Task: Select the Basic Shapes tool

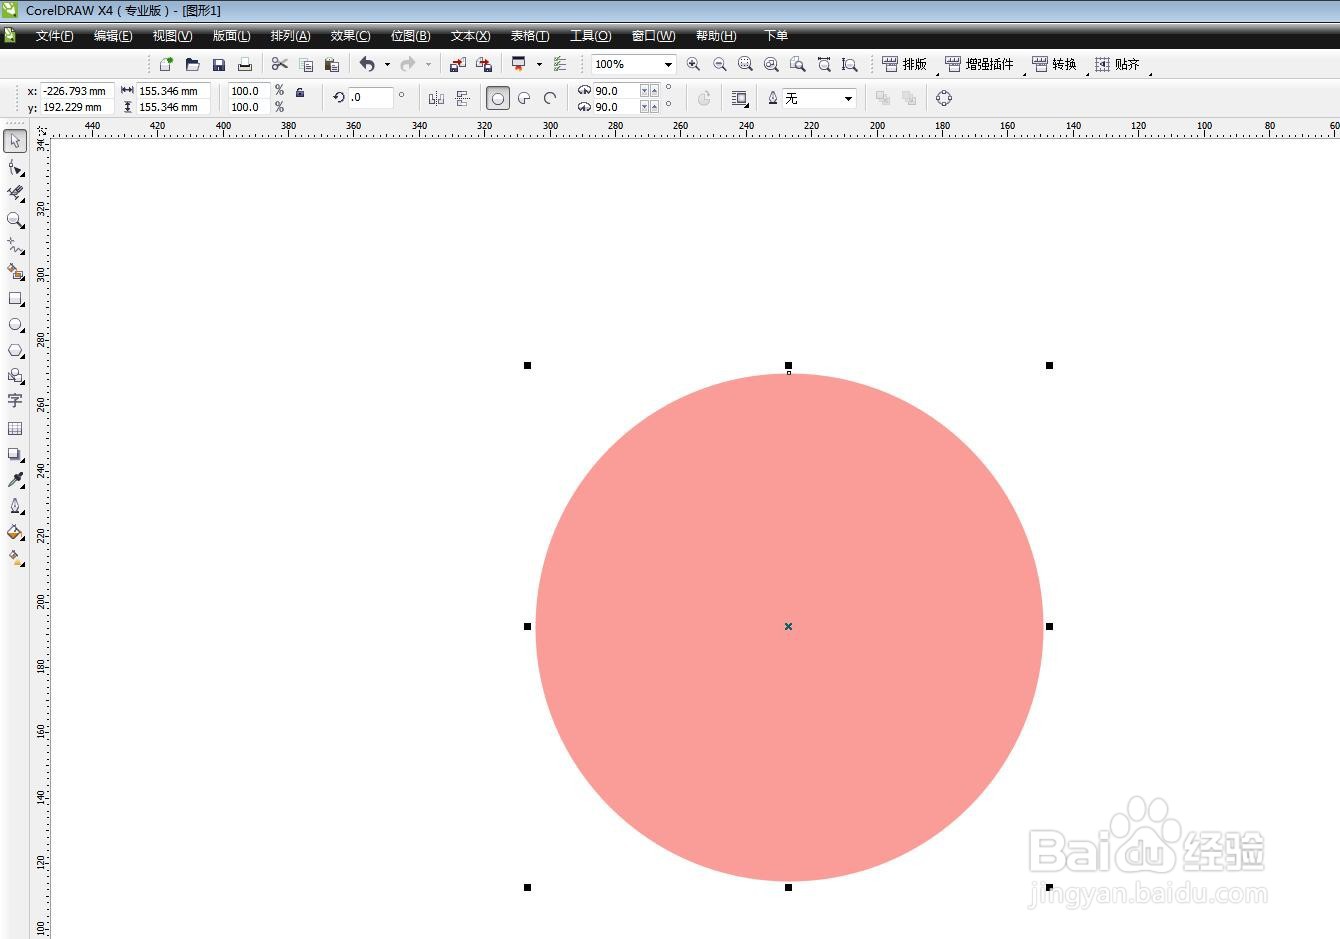Action: pyautogui.click(x=15, y=376)
